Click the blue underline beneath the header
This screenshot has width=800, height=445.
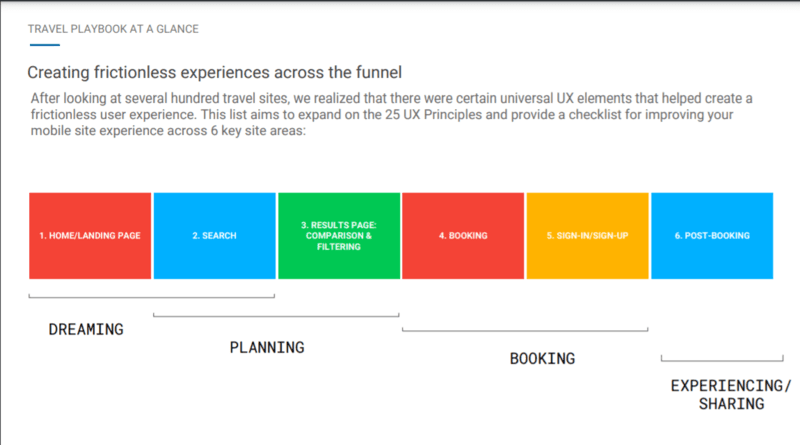click(x=45, y=45)
